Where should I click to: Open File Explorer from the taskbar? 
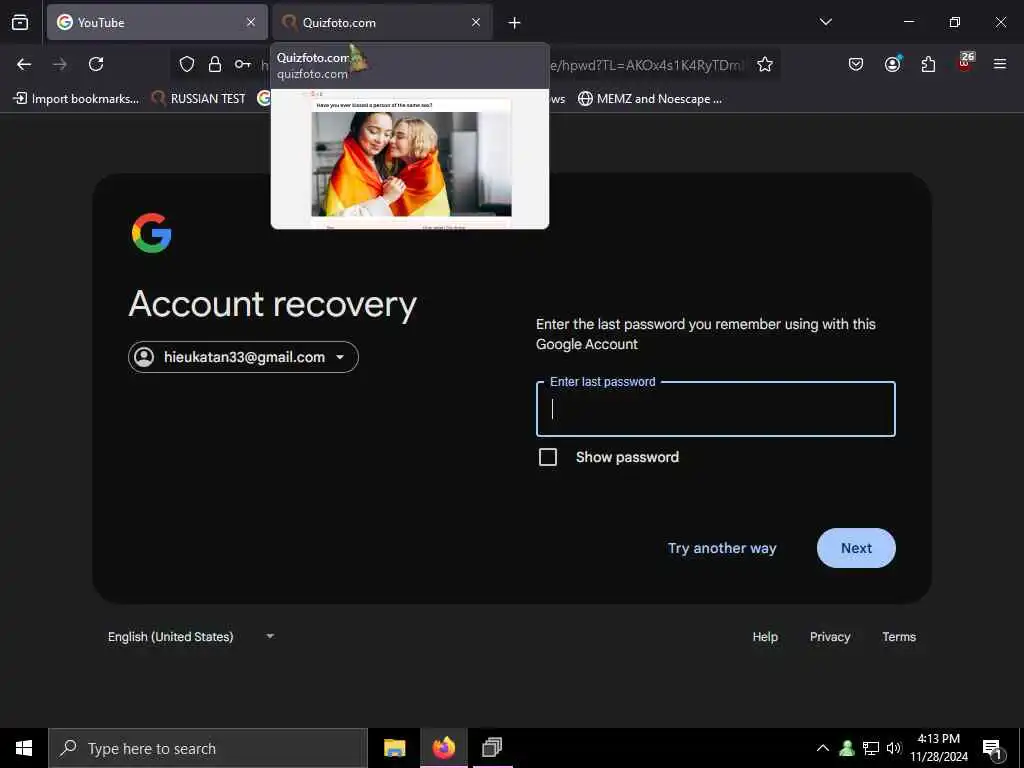[x=394, y=748]
